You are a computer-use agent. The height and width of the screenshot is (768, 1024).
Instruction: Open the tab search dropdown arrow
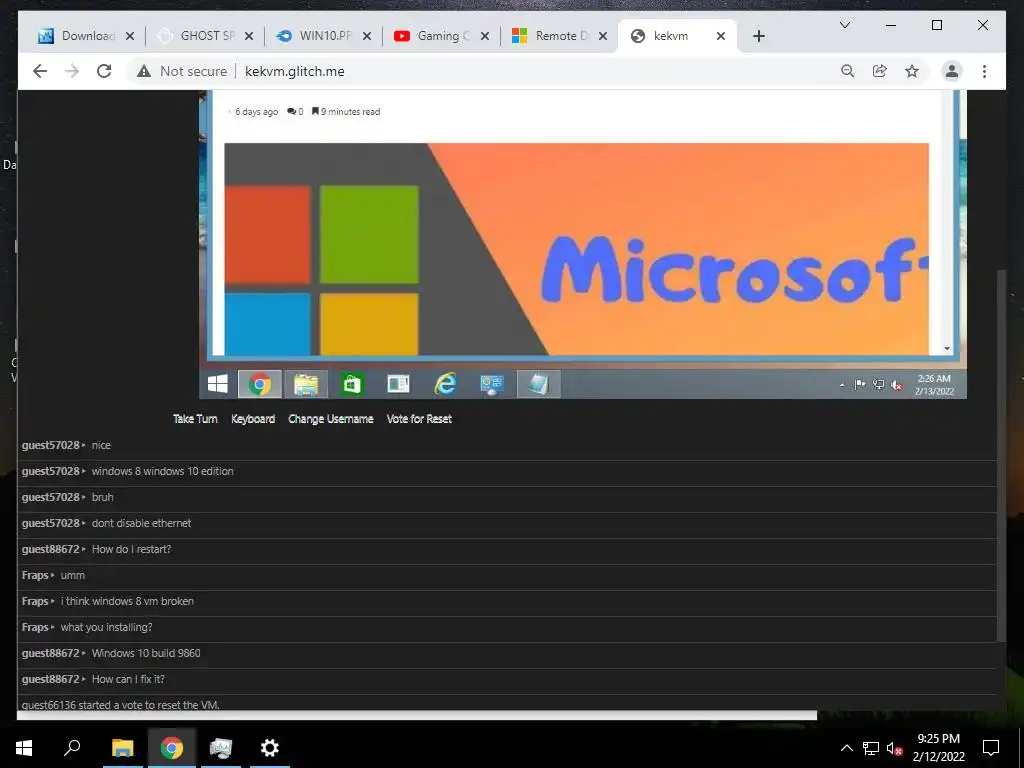pyautogui.click(x=844, y=25)
